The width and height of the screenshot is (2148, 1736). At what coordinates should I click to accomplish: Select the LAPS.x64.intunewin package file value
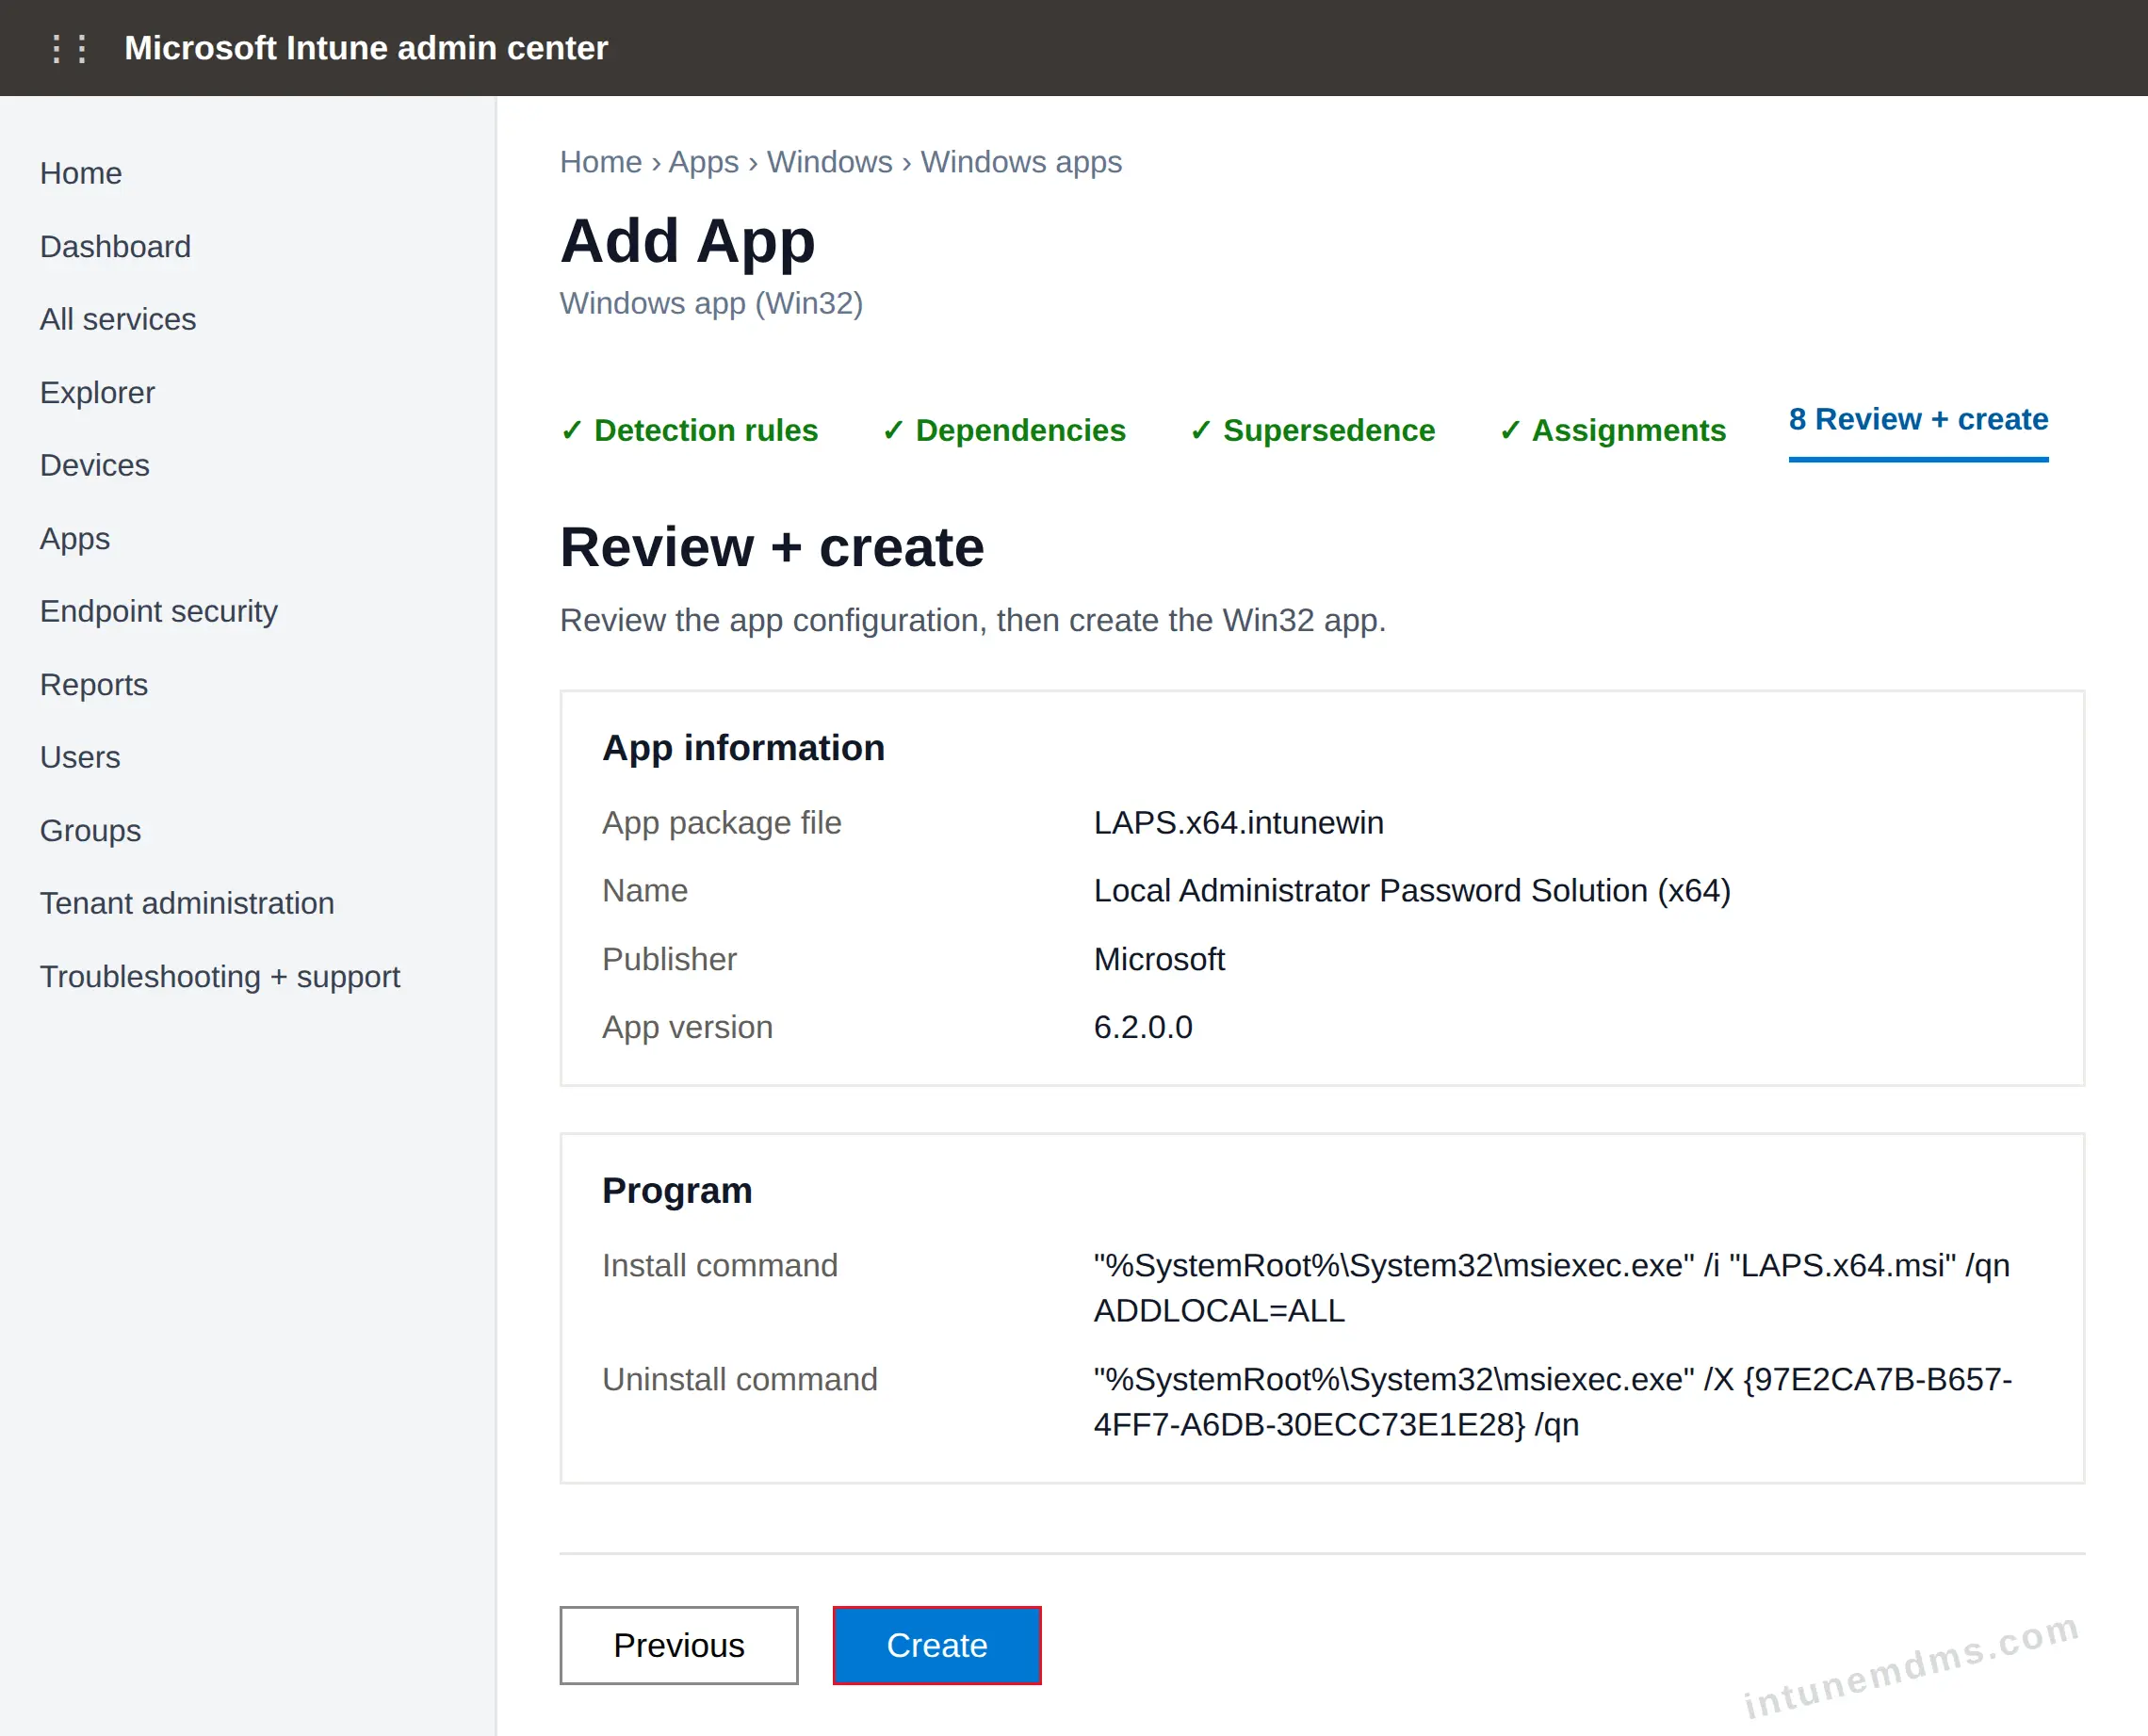point(1238,823)
